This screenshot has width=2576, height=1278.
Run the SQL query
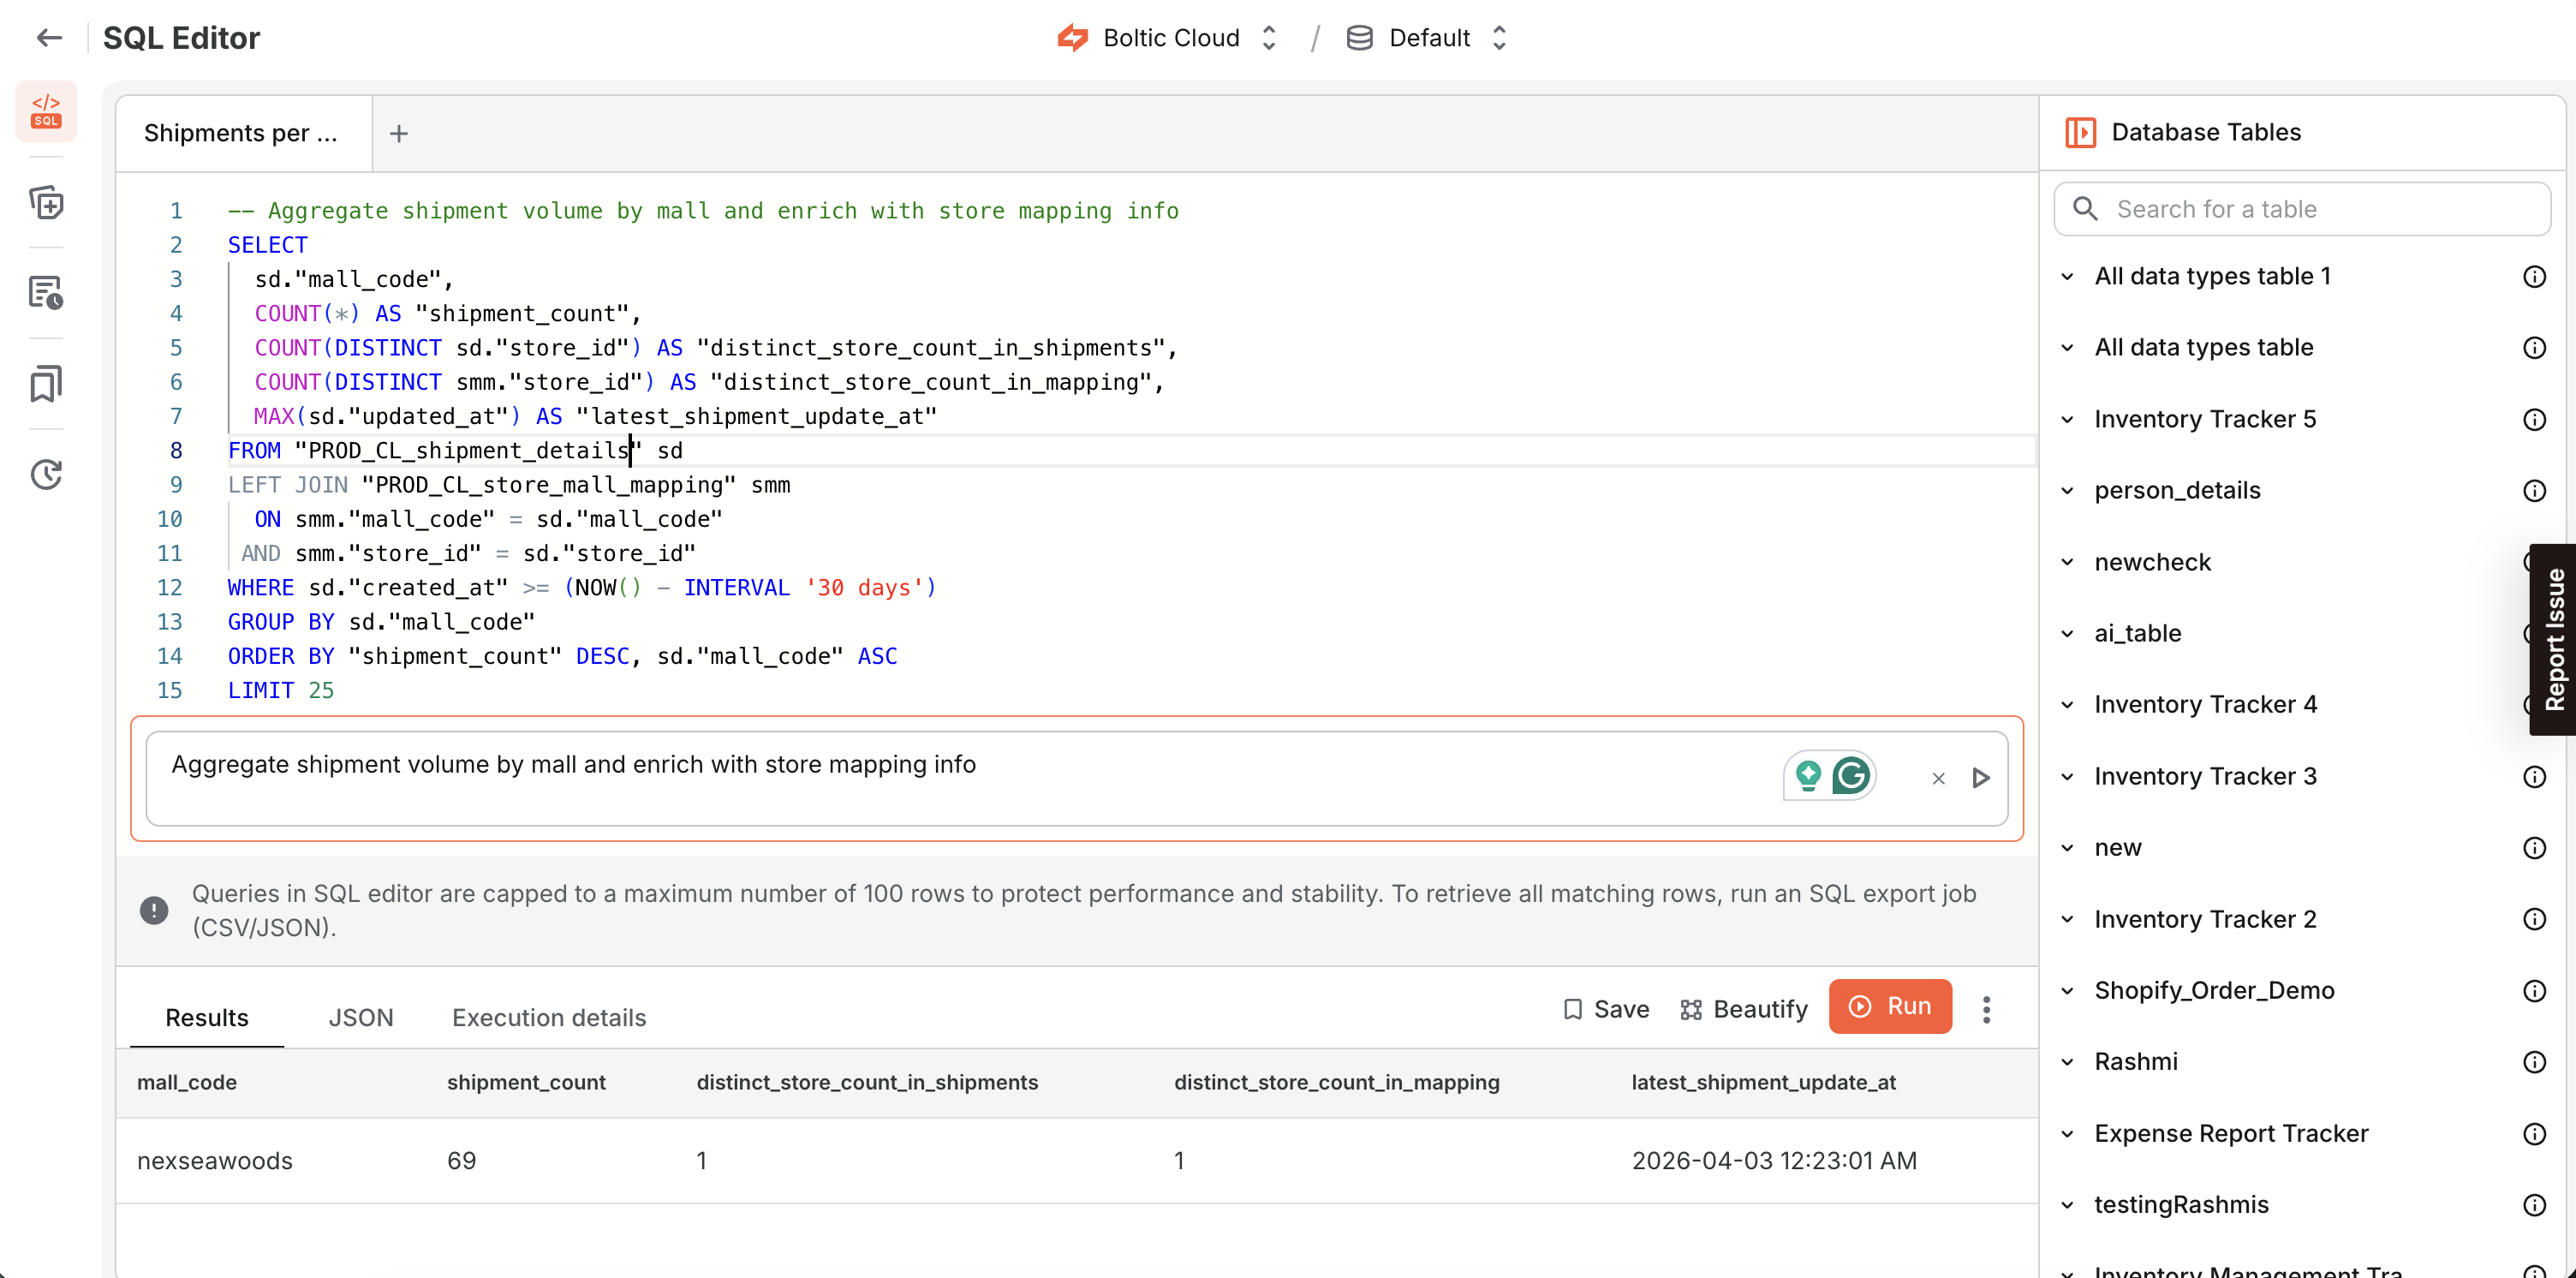coord(1890,1007)
